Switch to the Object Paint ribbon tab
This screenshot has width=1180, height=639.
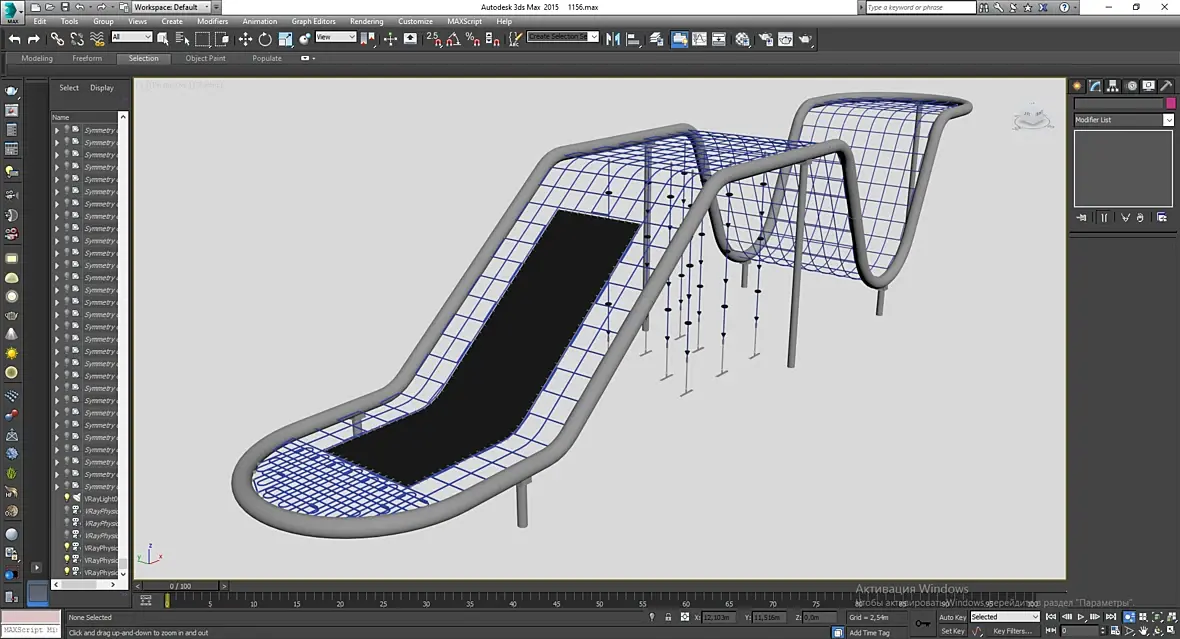click(x=205, y=58)
